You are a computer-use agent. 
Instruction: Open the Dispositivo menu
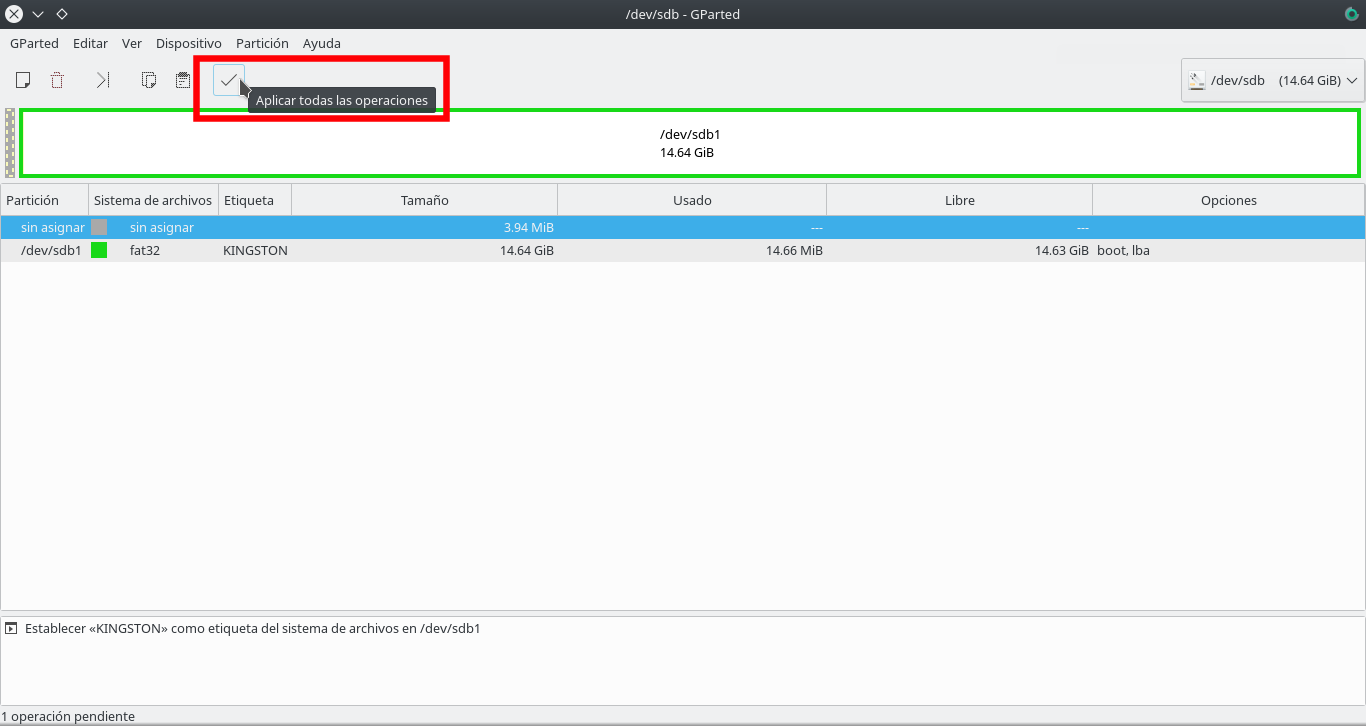point(189,43)
